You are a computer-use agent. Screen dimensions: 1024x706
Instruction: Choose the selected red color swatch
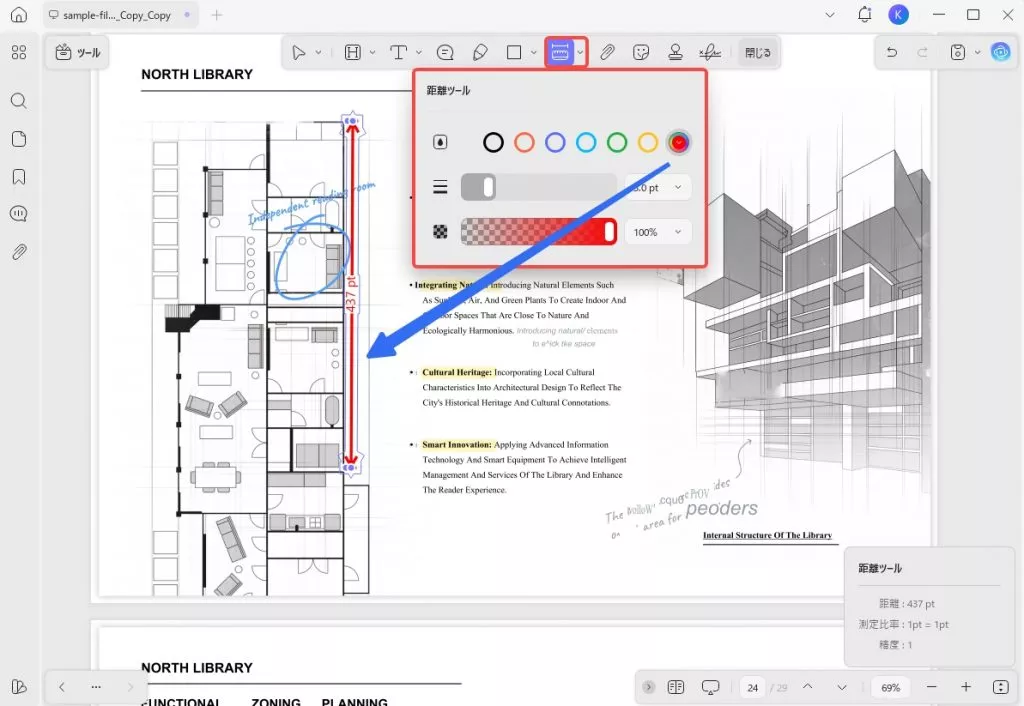[679, 142]
